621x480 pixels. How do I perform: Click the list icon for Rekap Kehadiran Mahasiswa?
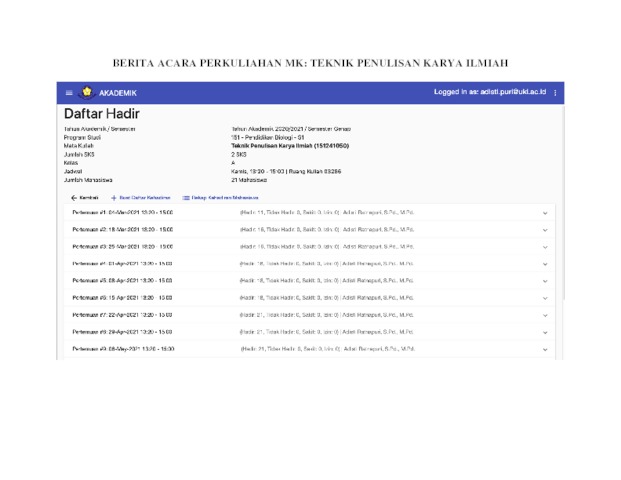tap(186, 198)
